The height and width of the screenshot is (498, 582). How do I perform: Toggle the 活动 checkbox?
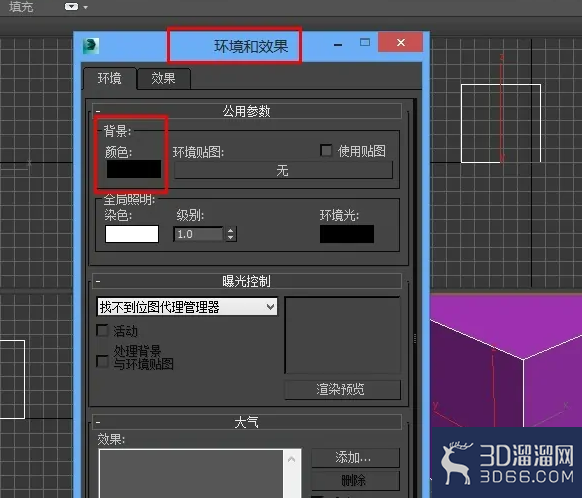[102, 330]
